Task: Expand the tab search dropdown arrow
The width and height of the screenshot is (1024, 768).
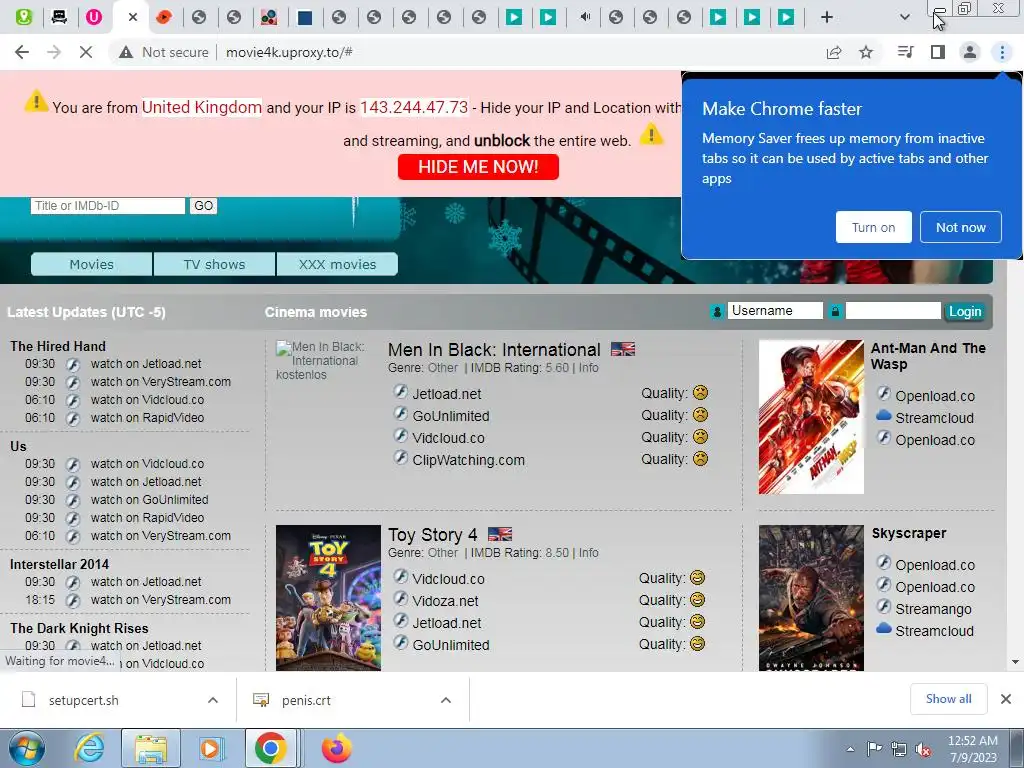Action: click(904, 17)
